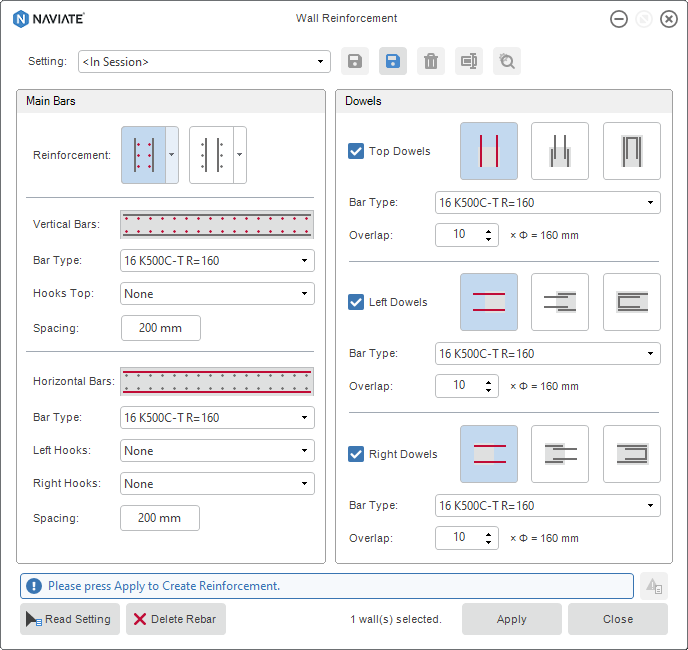Viewport: 688px width, 650px height.
Task: Select the third right dowel layout icon
Action: pos(631,454)
